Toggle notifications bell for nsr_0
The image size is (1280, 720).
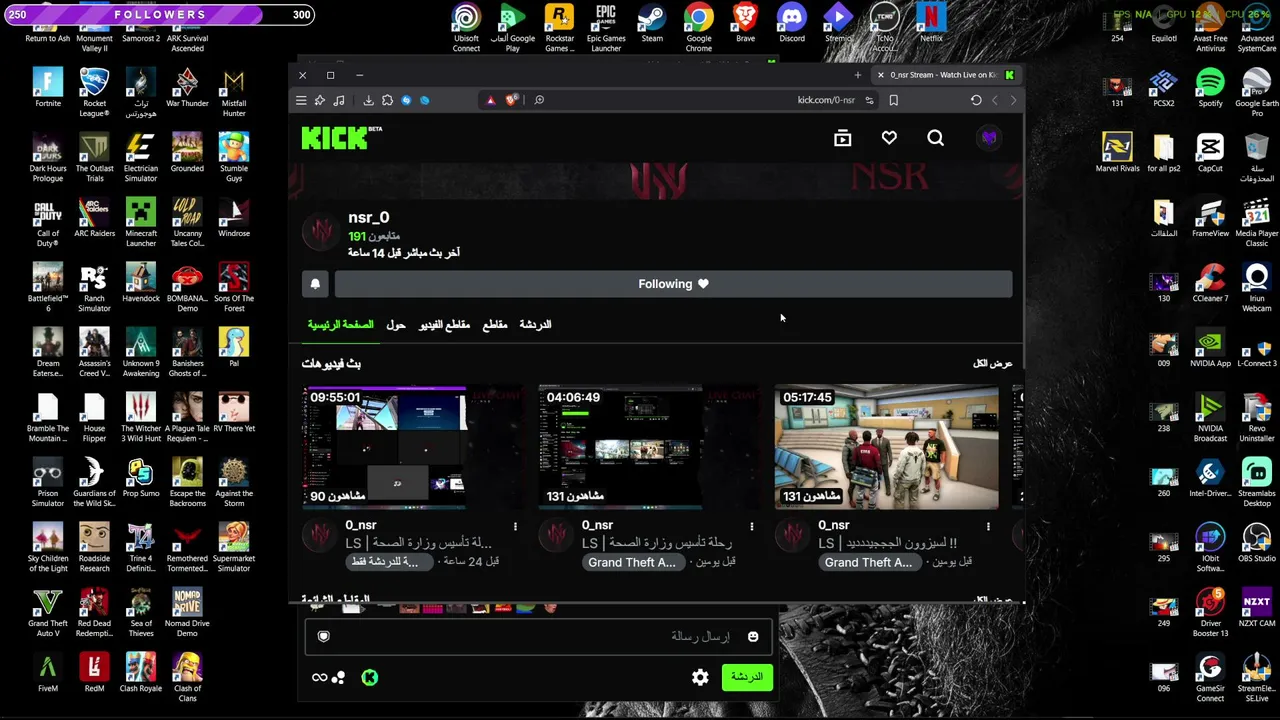tap(315, 284)
